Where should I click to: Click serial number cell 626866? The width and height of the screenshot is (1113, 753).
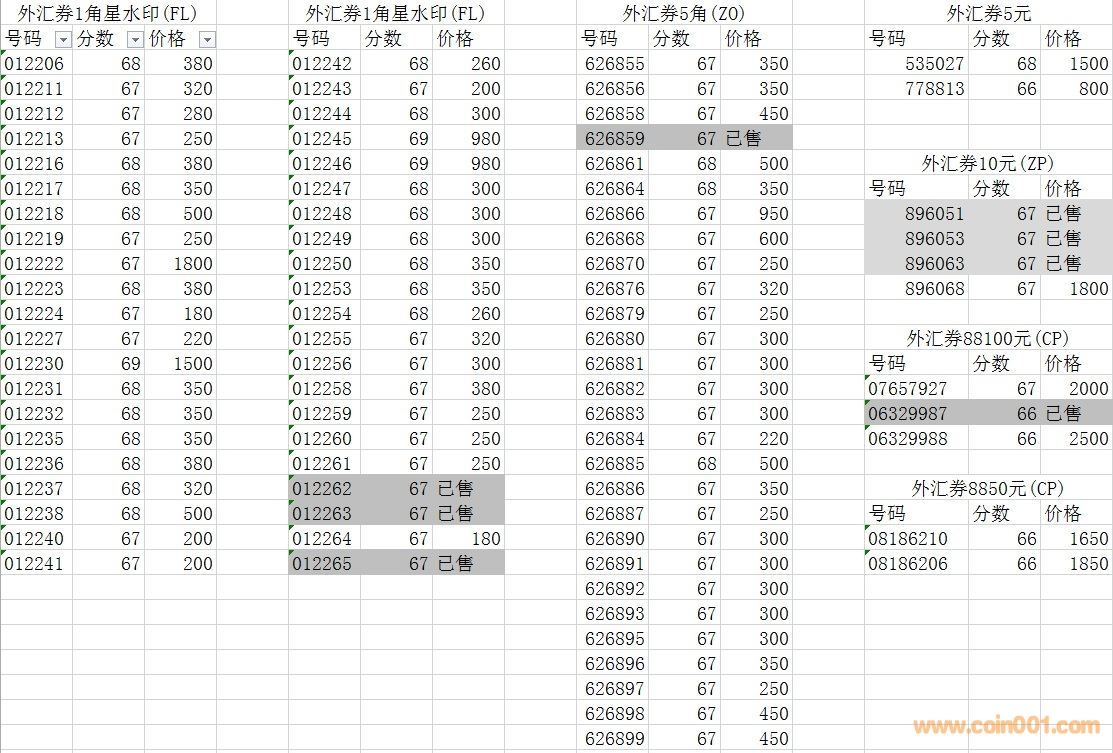click(x=615, y=214)
